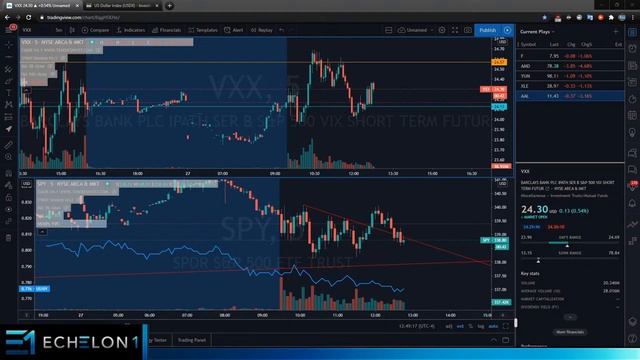Collapse the SPY indicator legend chevron
Image resolution: width=640 pixels, height=360 pixels.
click(42, 232)
